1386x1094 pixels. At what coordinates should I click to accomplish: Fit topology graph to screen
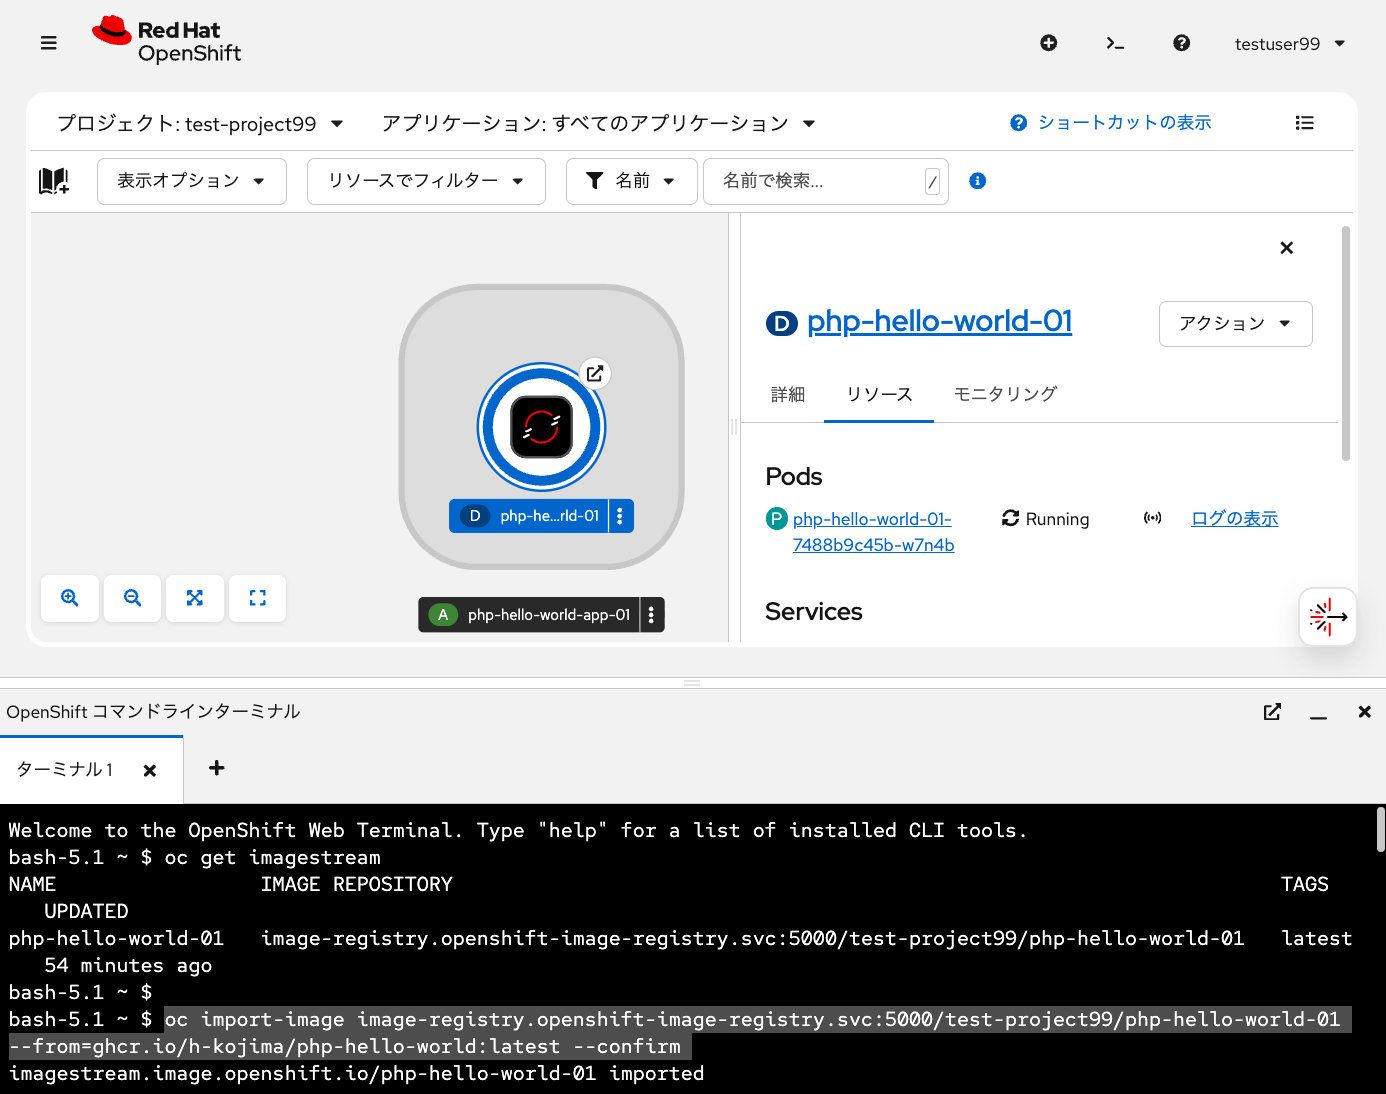click(195, 598)
